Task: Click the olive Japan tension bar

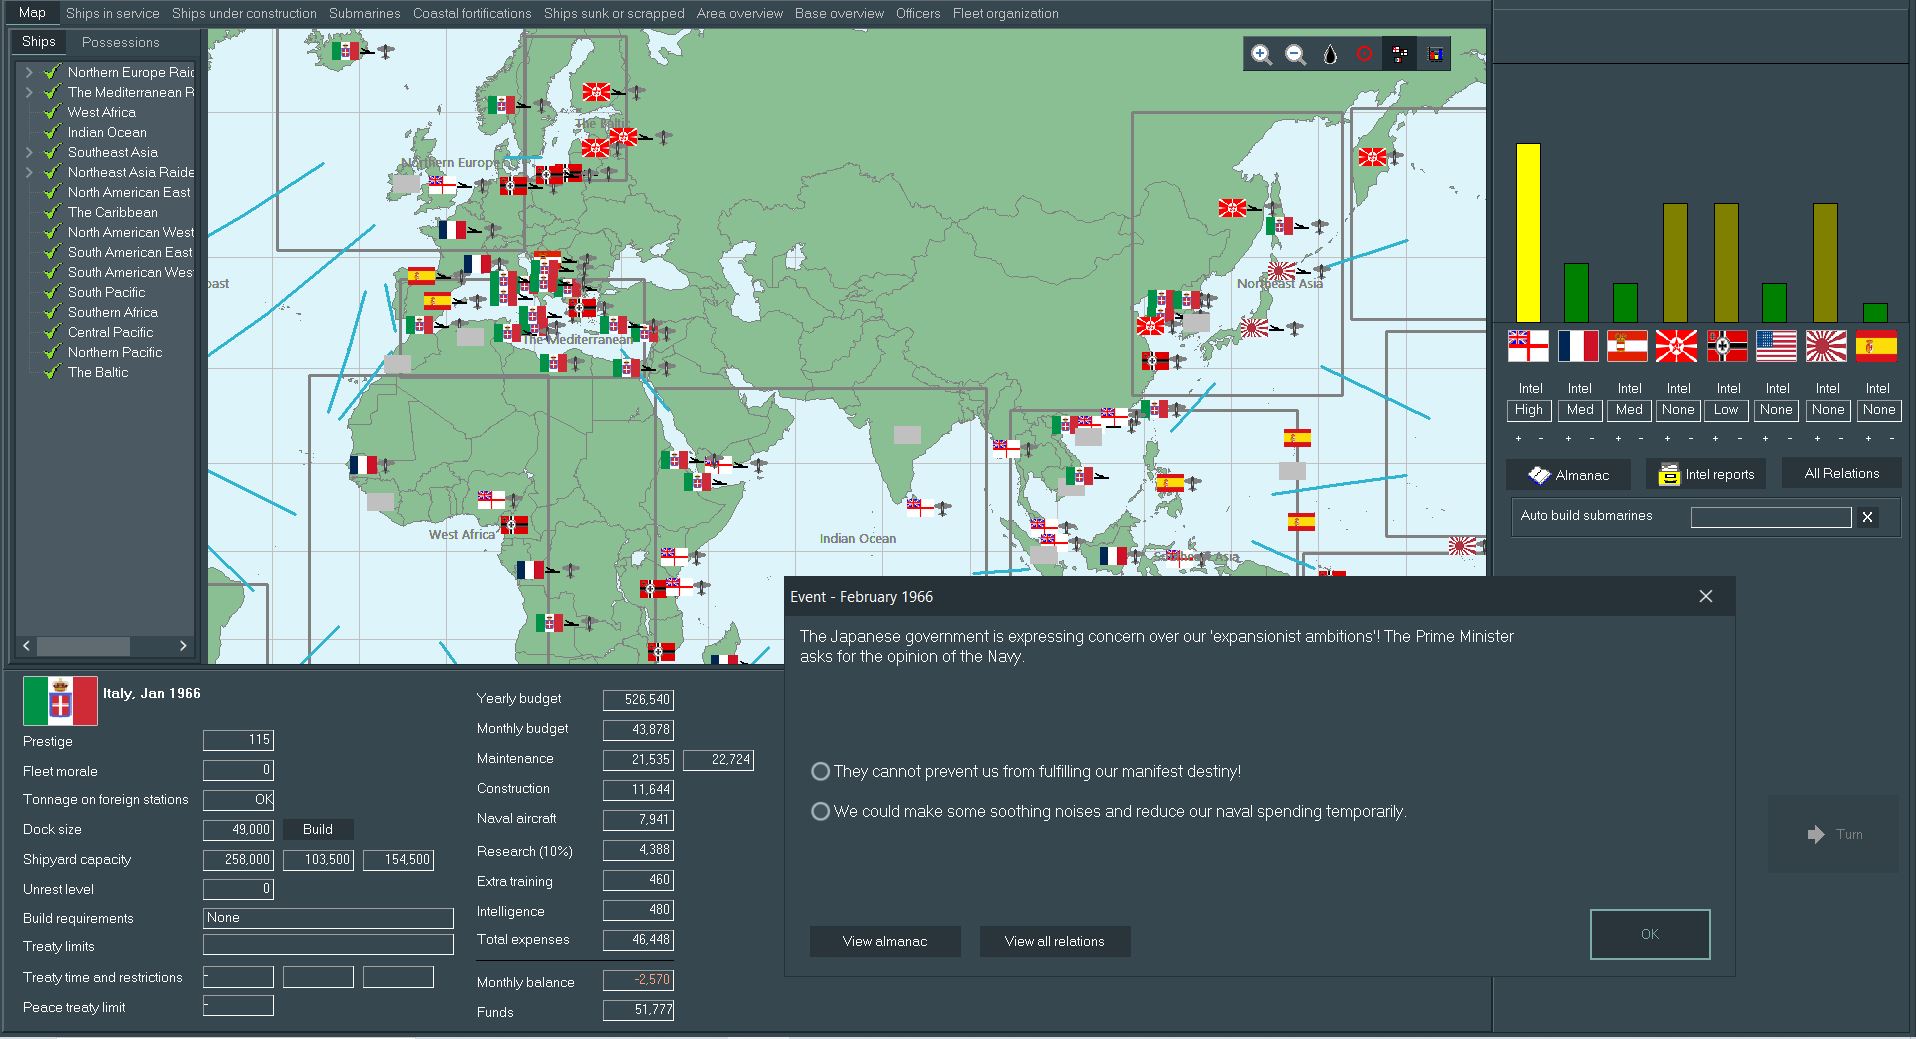Action: (x=1825, y=263)
